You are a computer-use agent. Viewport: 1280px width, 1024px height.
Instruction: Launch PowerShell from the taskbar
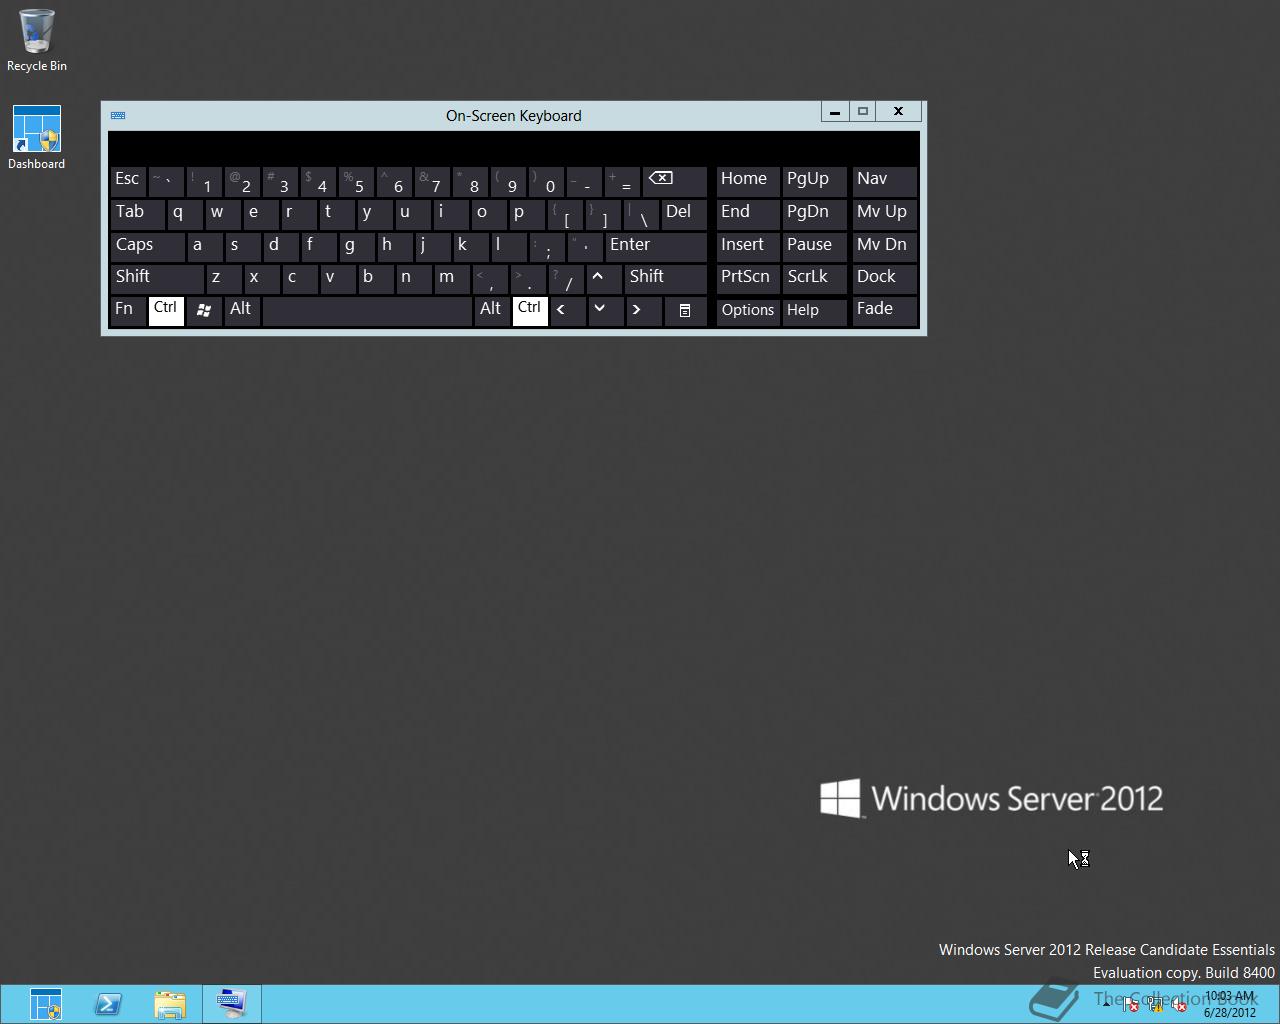point(108,1004)
